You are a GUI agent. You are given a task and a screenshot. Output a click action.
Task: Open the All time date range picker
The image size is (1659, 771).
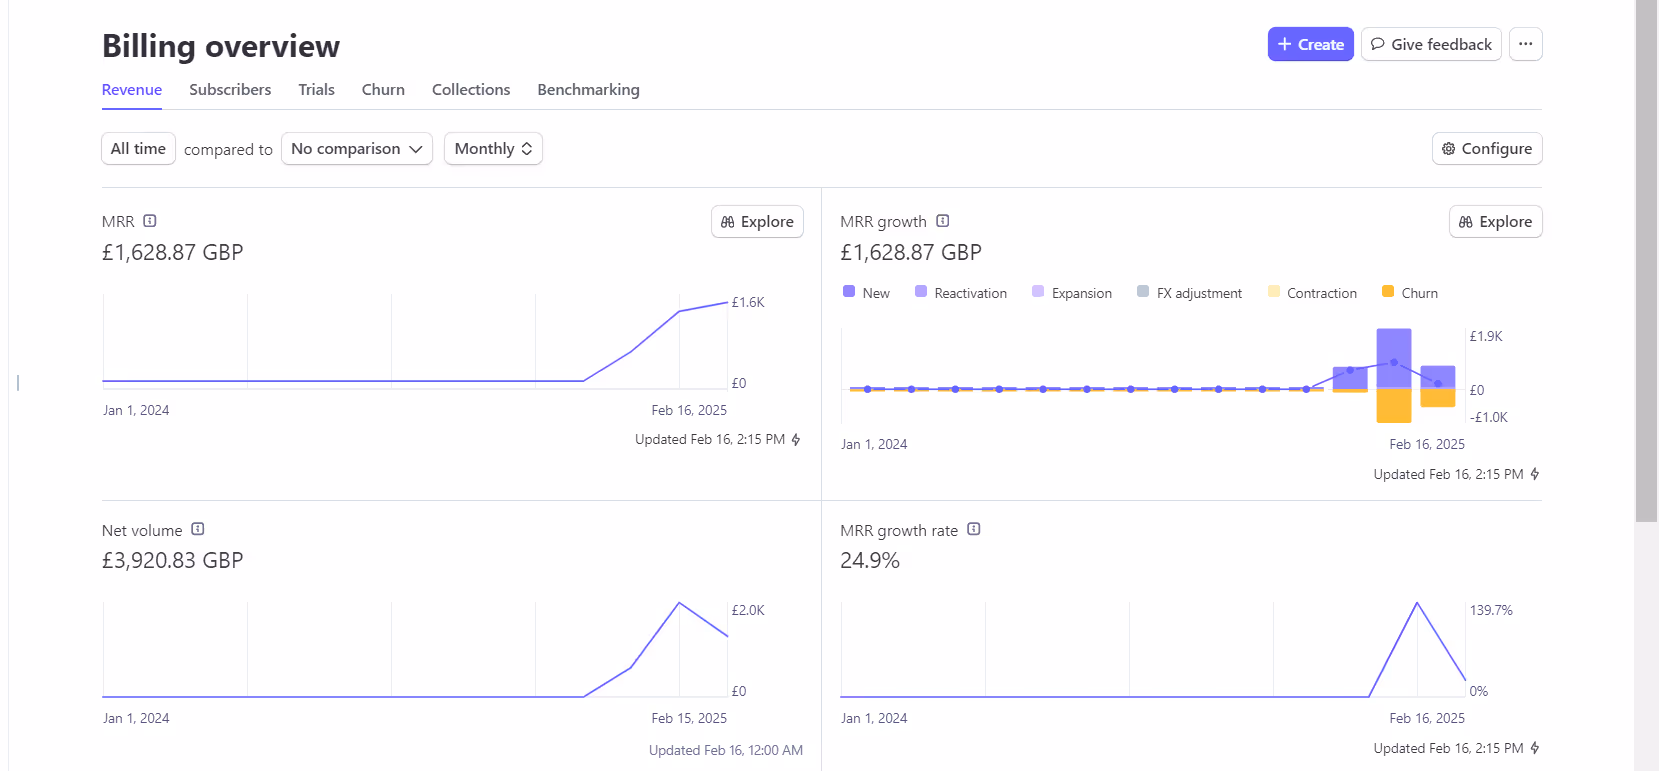click(x=138, y=149)
